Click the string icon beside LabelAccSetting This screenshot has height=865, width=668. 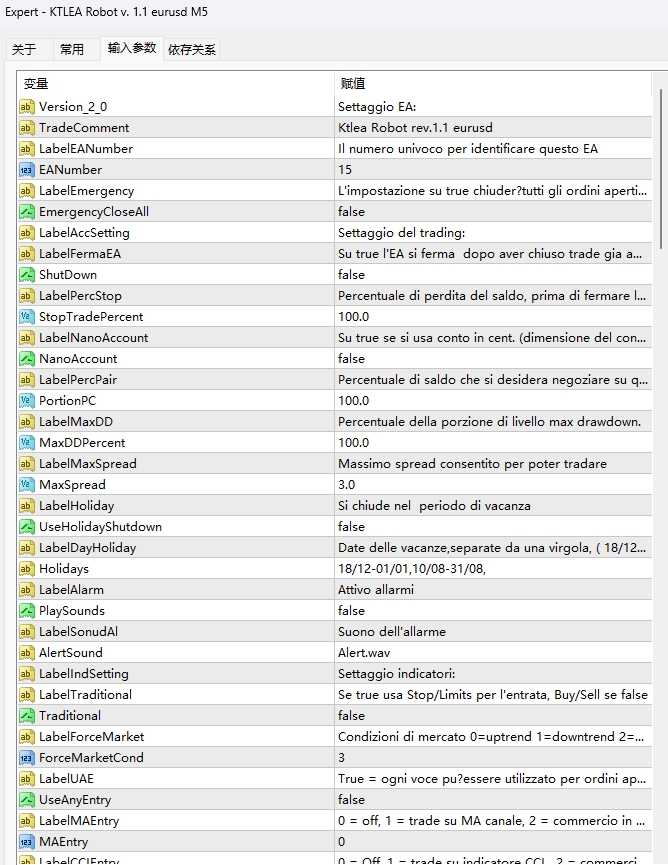pyautogui.click(x=26, y=232)
